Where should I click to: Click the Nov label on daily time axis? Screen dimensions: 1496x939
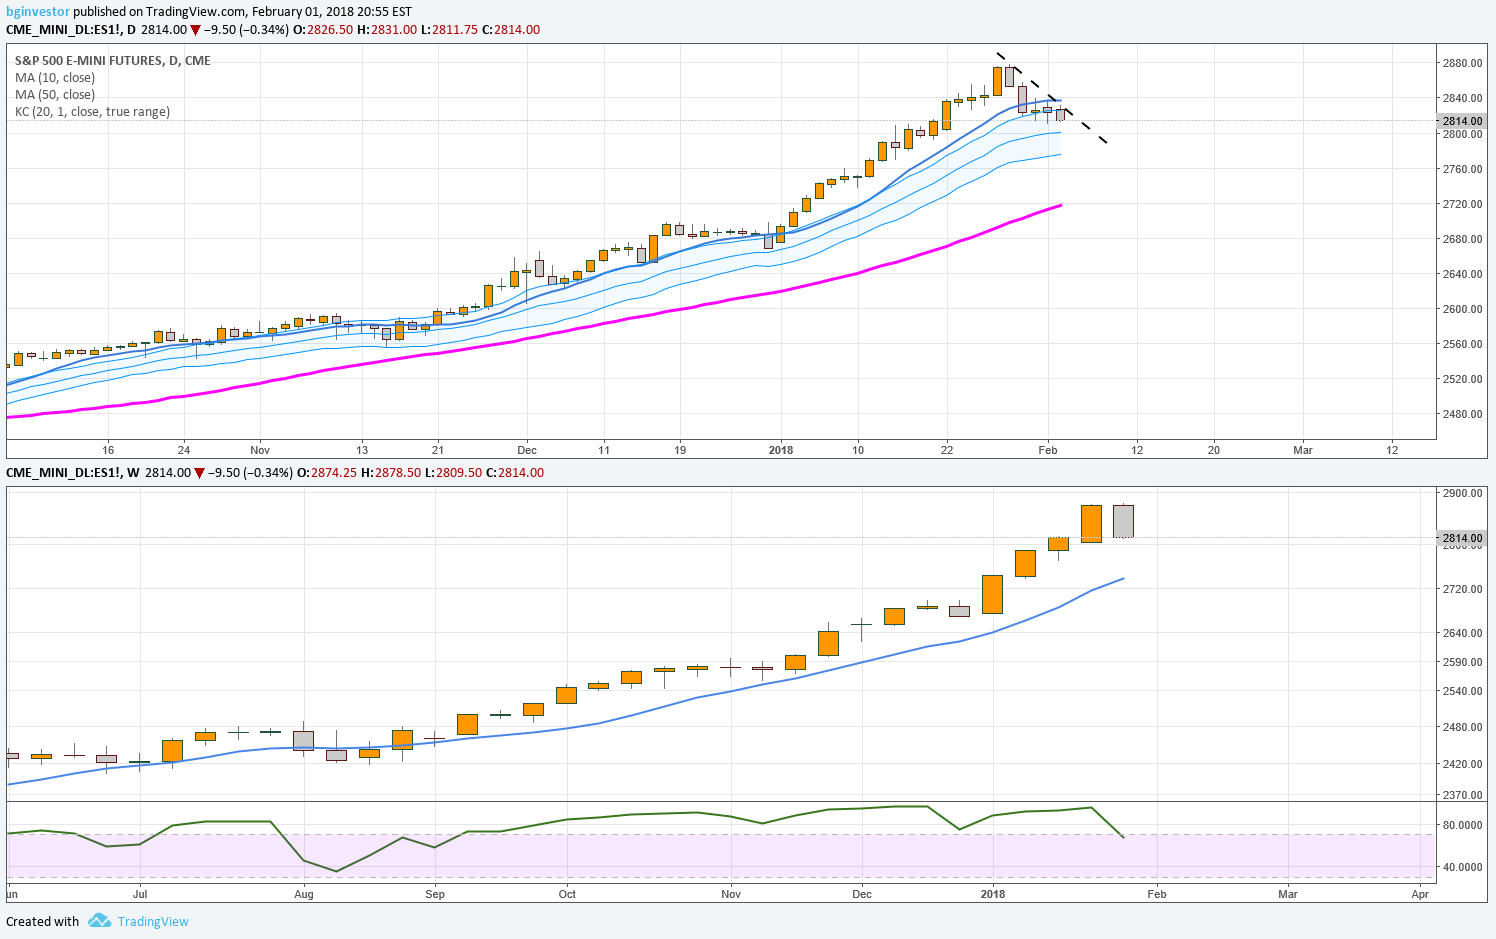260,450
